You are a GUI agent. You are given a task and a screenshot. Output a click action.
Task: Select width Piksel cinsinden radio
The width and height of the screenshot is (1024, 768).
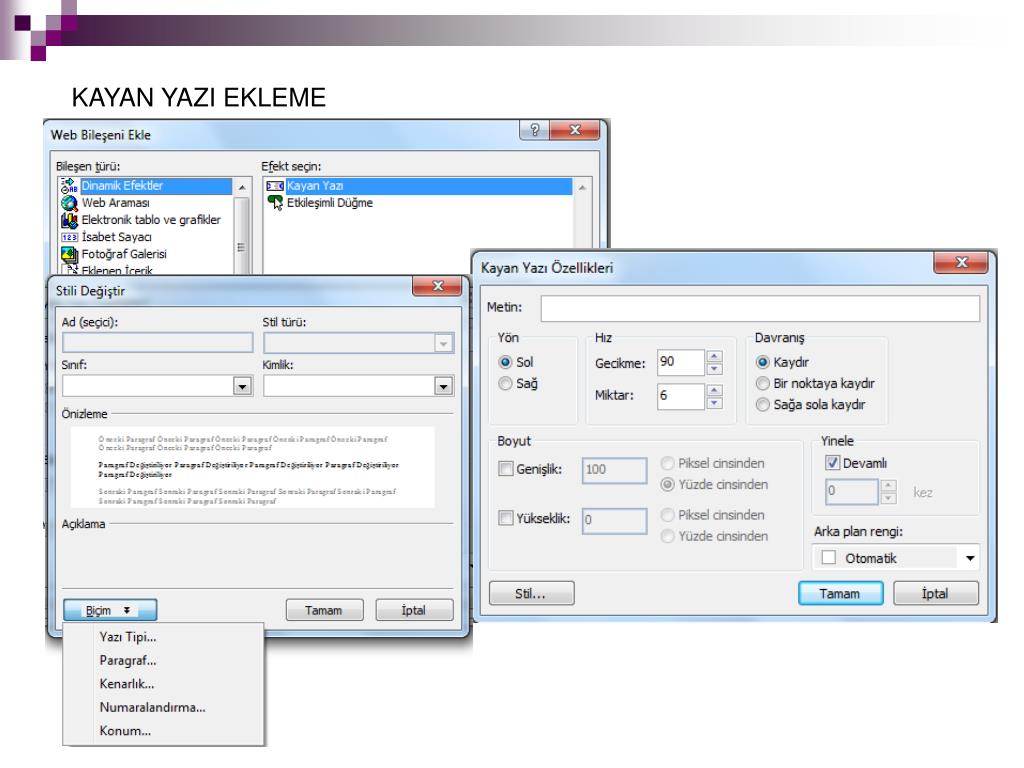[x=667, y=463]
